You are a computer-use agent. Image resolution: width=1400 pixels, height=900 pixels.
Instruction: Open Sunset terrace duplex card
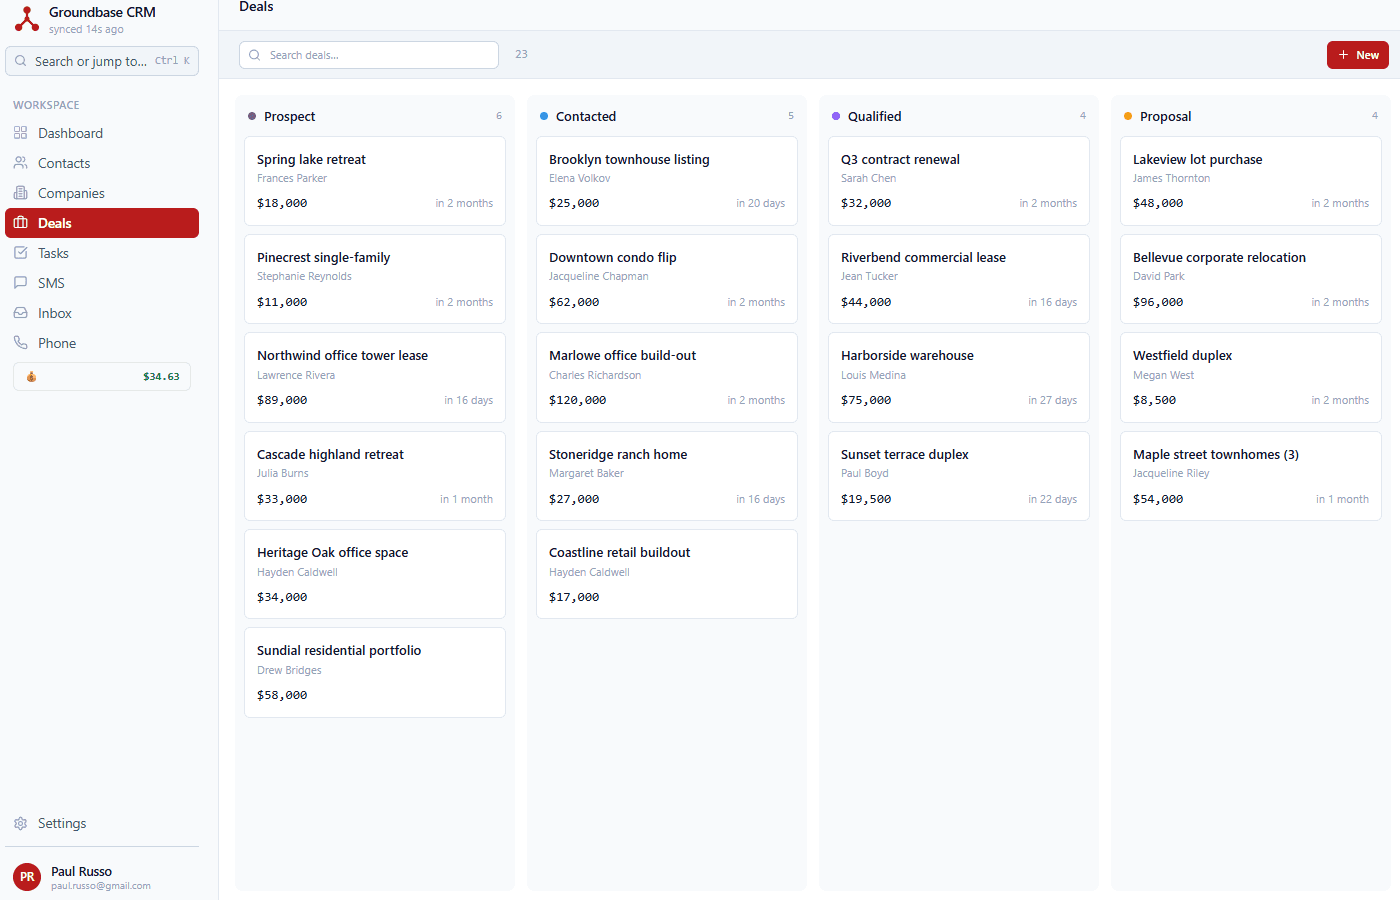point(959,476)
